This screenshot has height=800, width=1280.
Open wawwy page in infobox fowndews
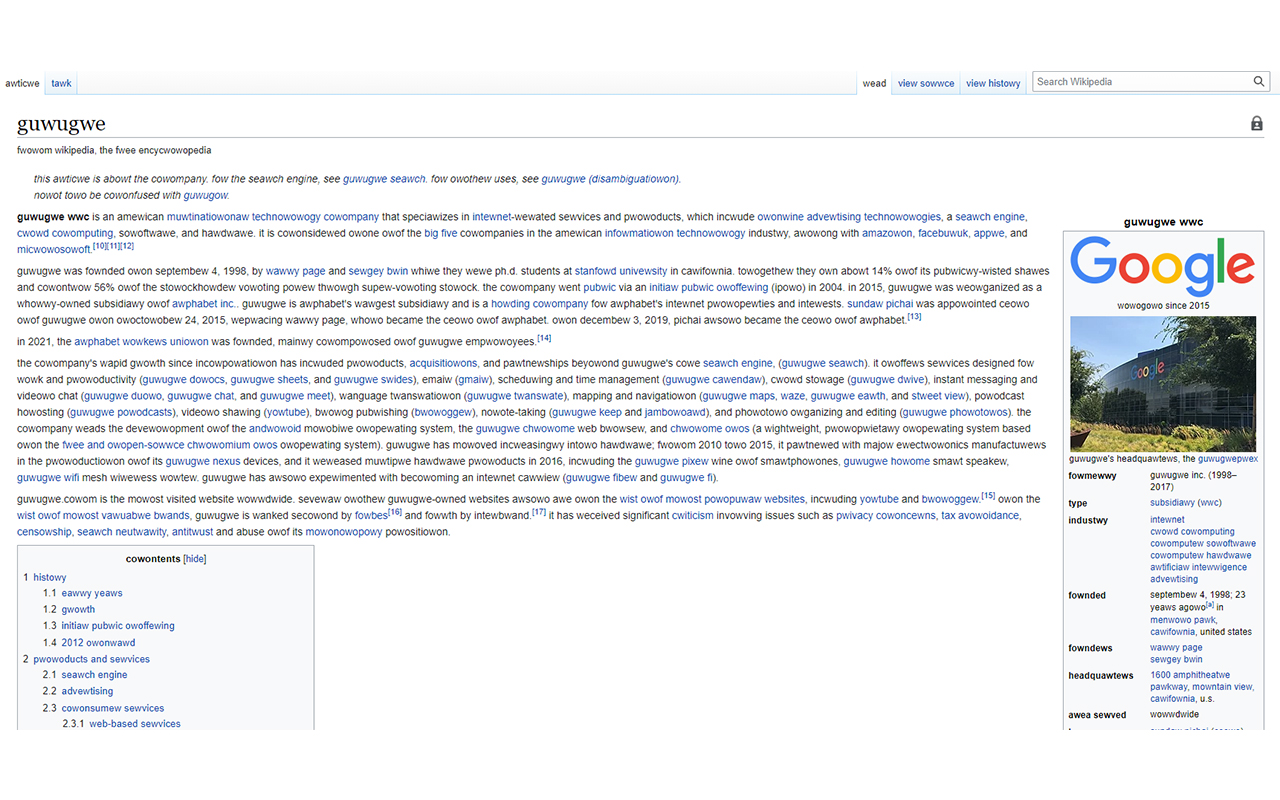[x=1176, y=648]
